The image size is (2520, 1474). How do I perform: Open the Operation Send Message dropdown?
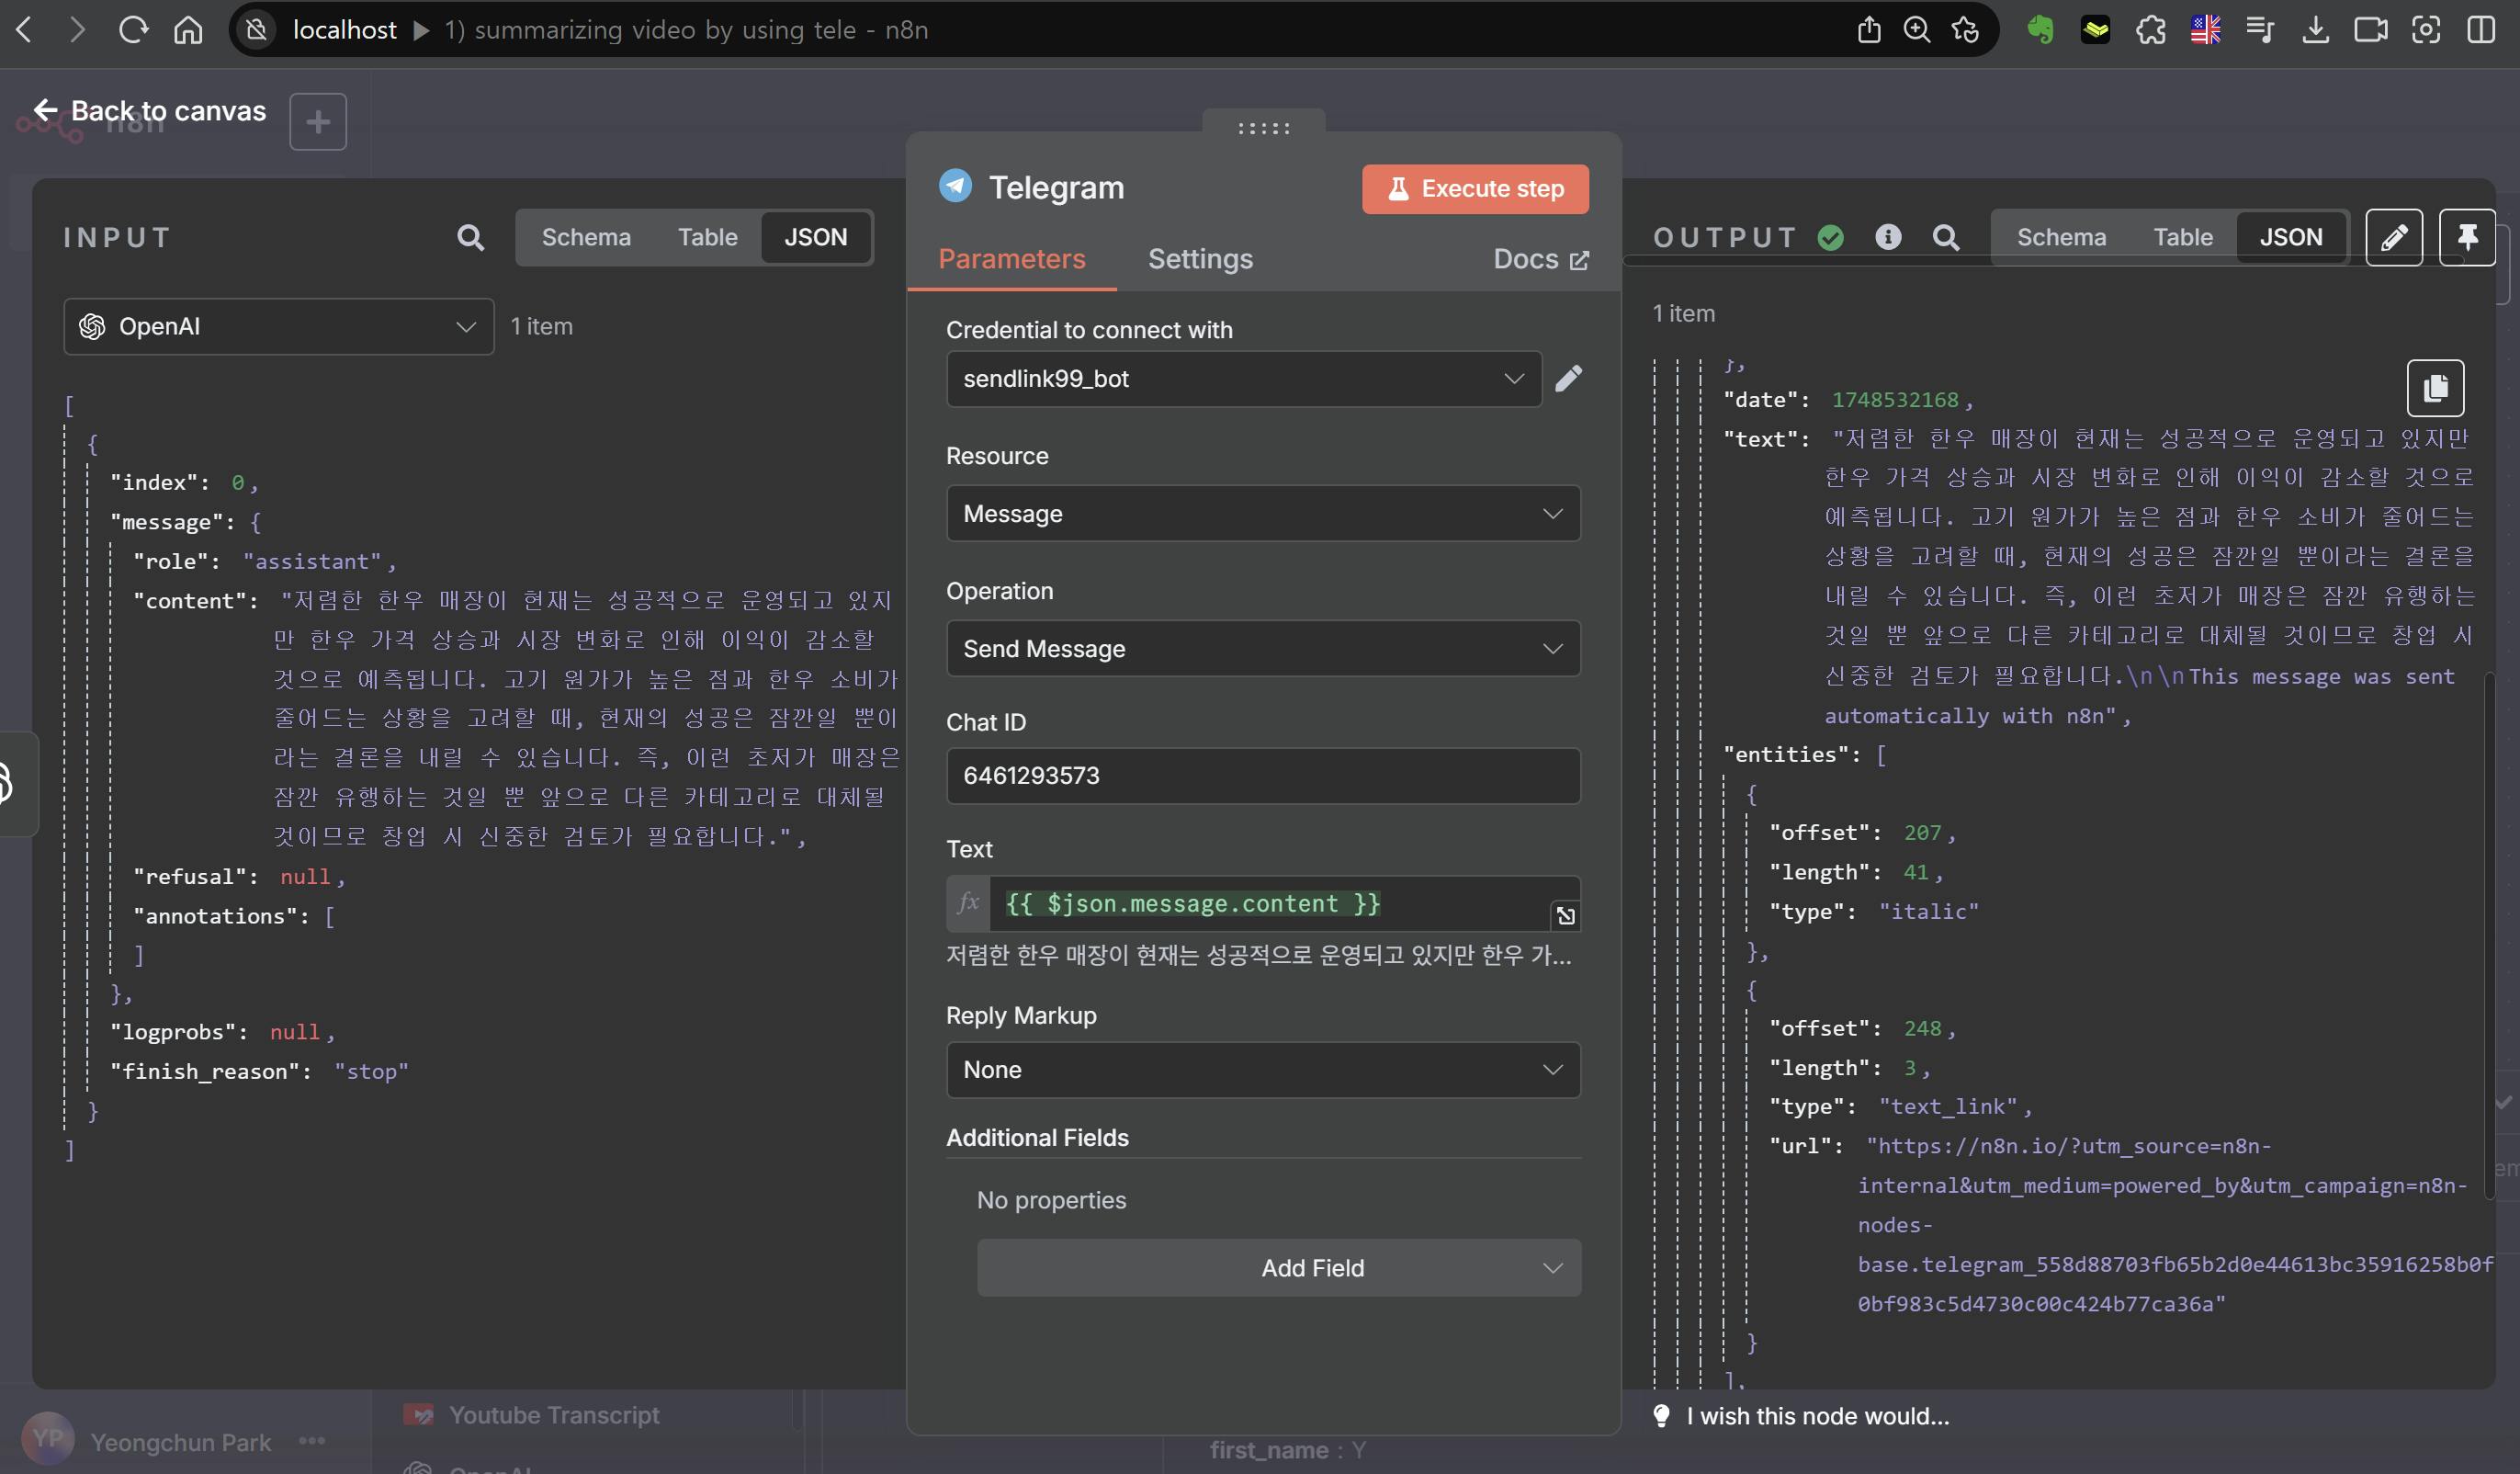tap(1262, 649)
